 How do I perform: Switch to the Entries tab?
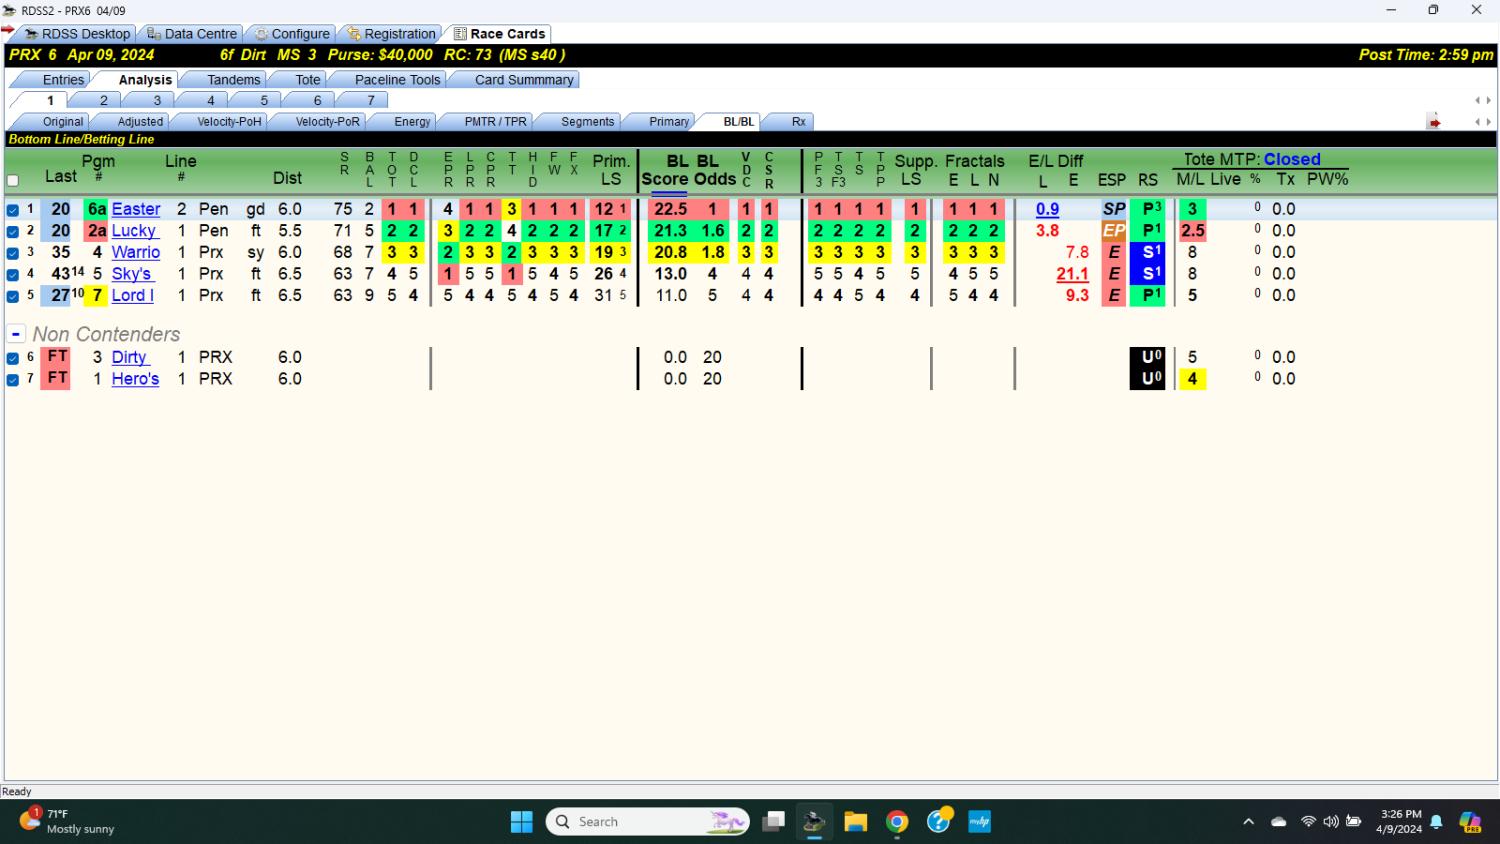63,80
